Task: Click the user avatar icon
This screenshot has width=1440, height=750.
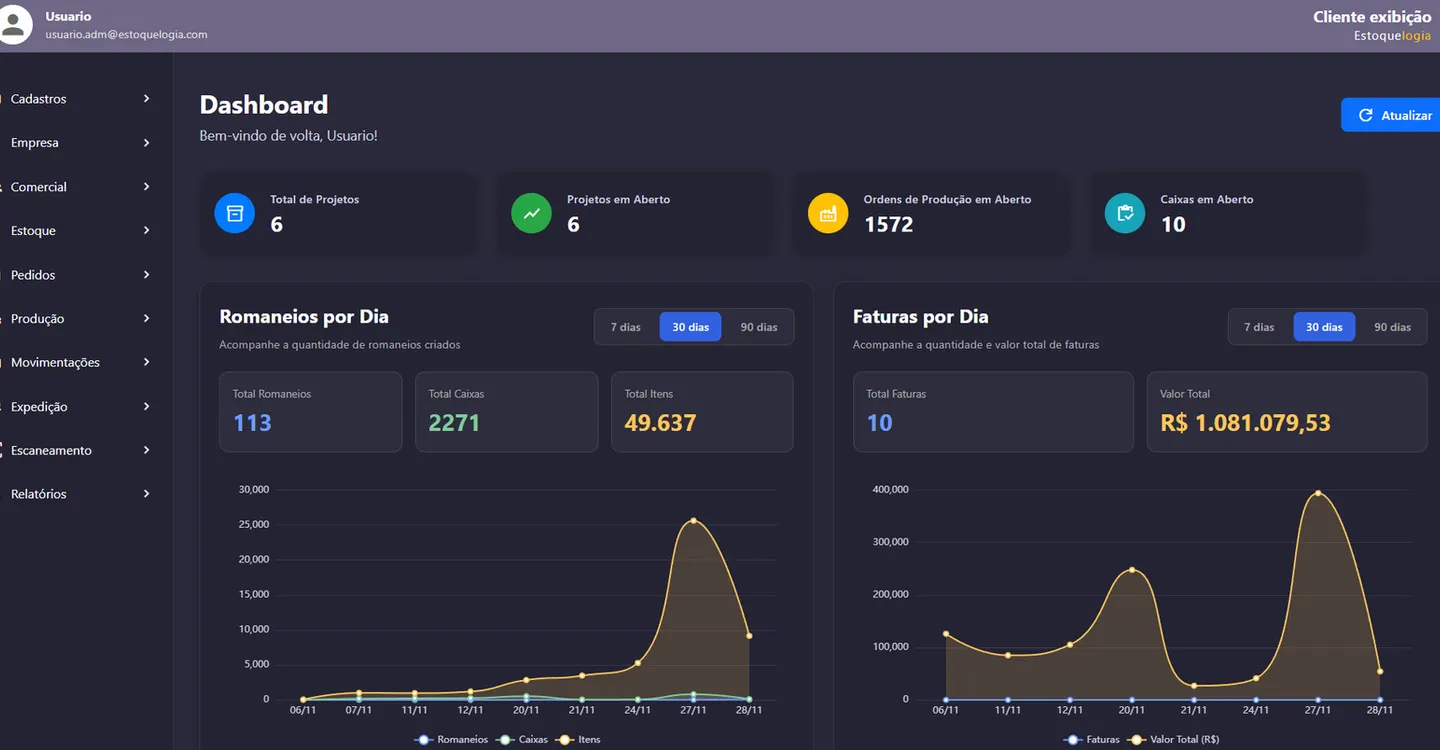Action: pyautogui.click(x=13, y=26)
